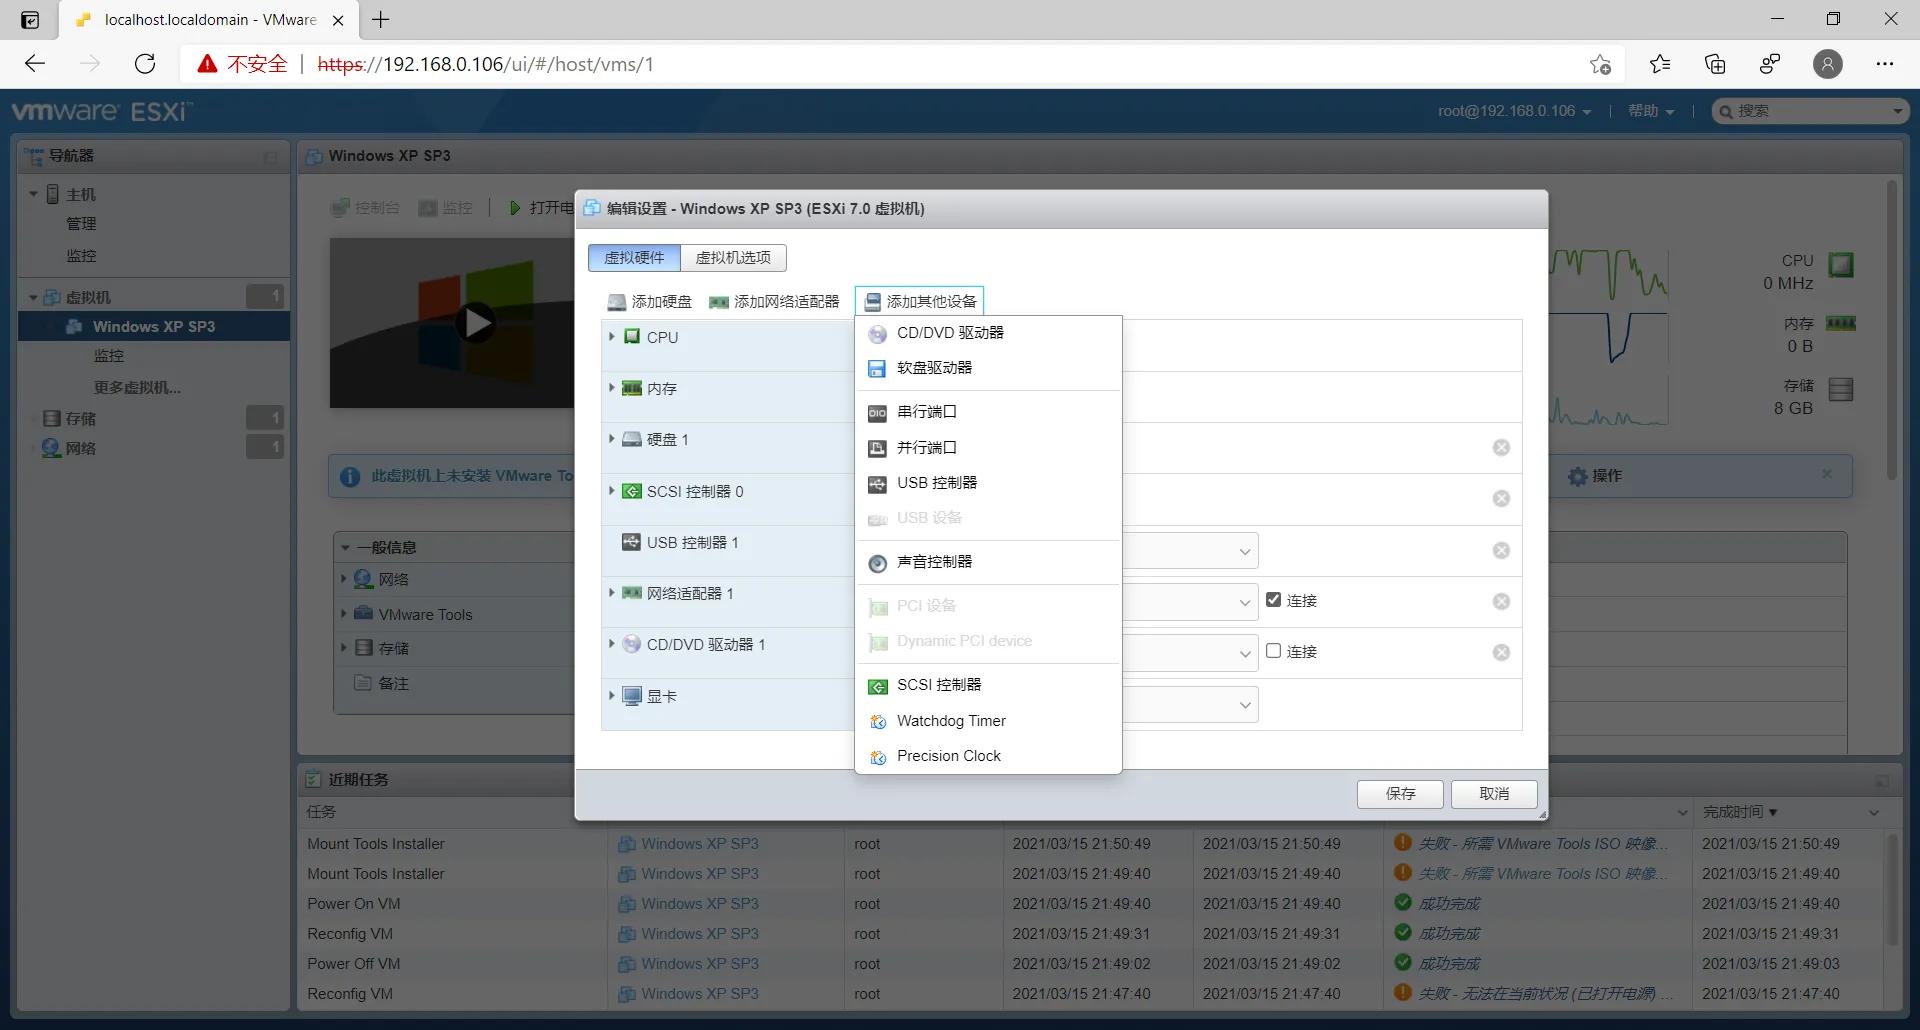The width and height of the screenshot is (1920, 1030).
Task: Add a 并行端口 device
Action: point(926,447)
